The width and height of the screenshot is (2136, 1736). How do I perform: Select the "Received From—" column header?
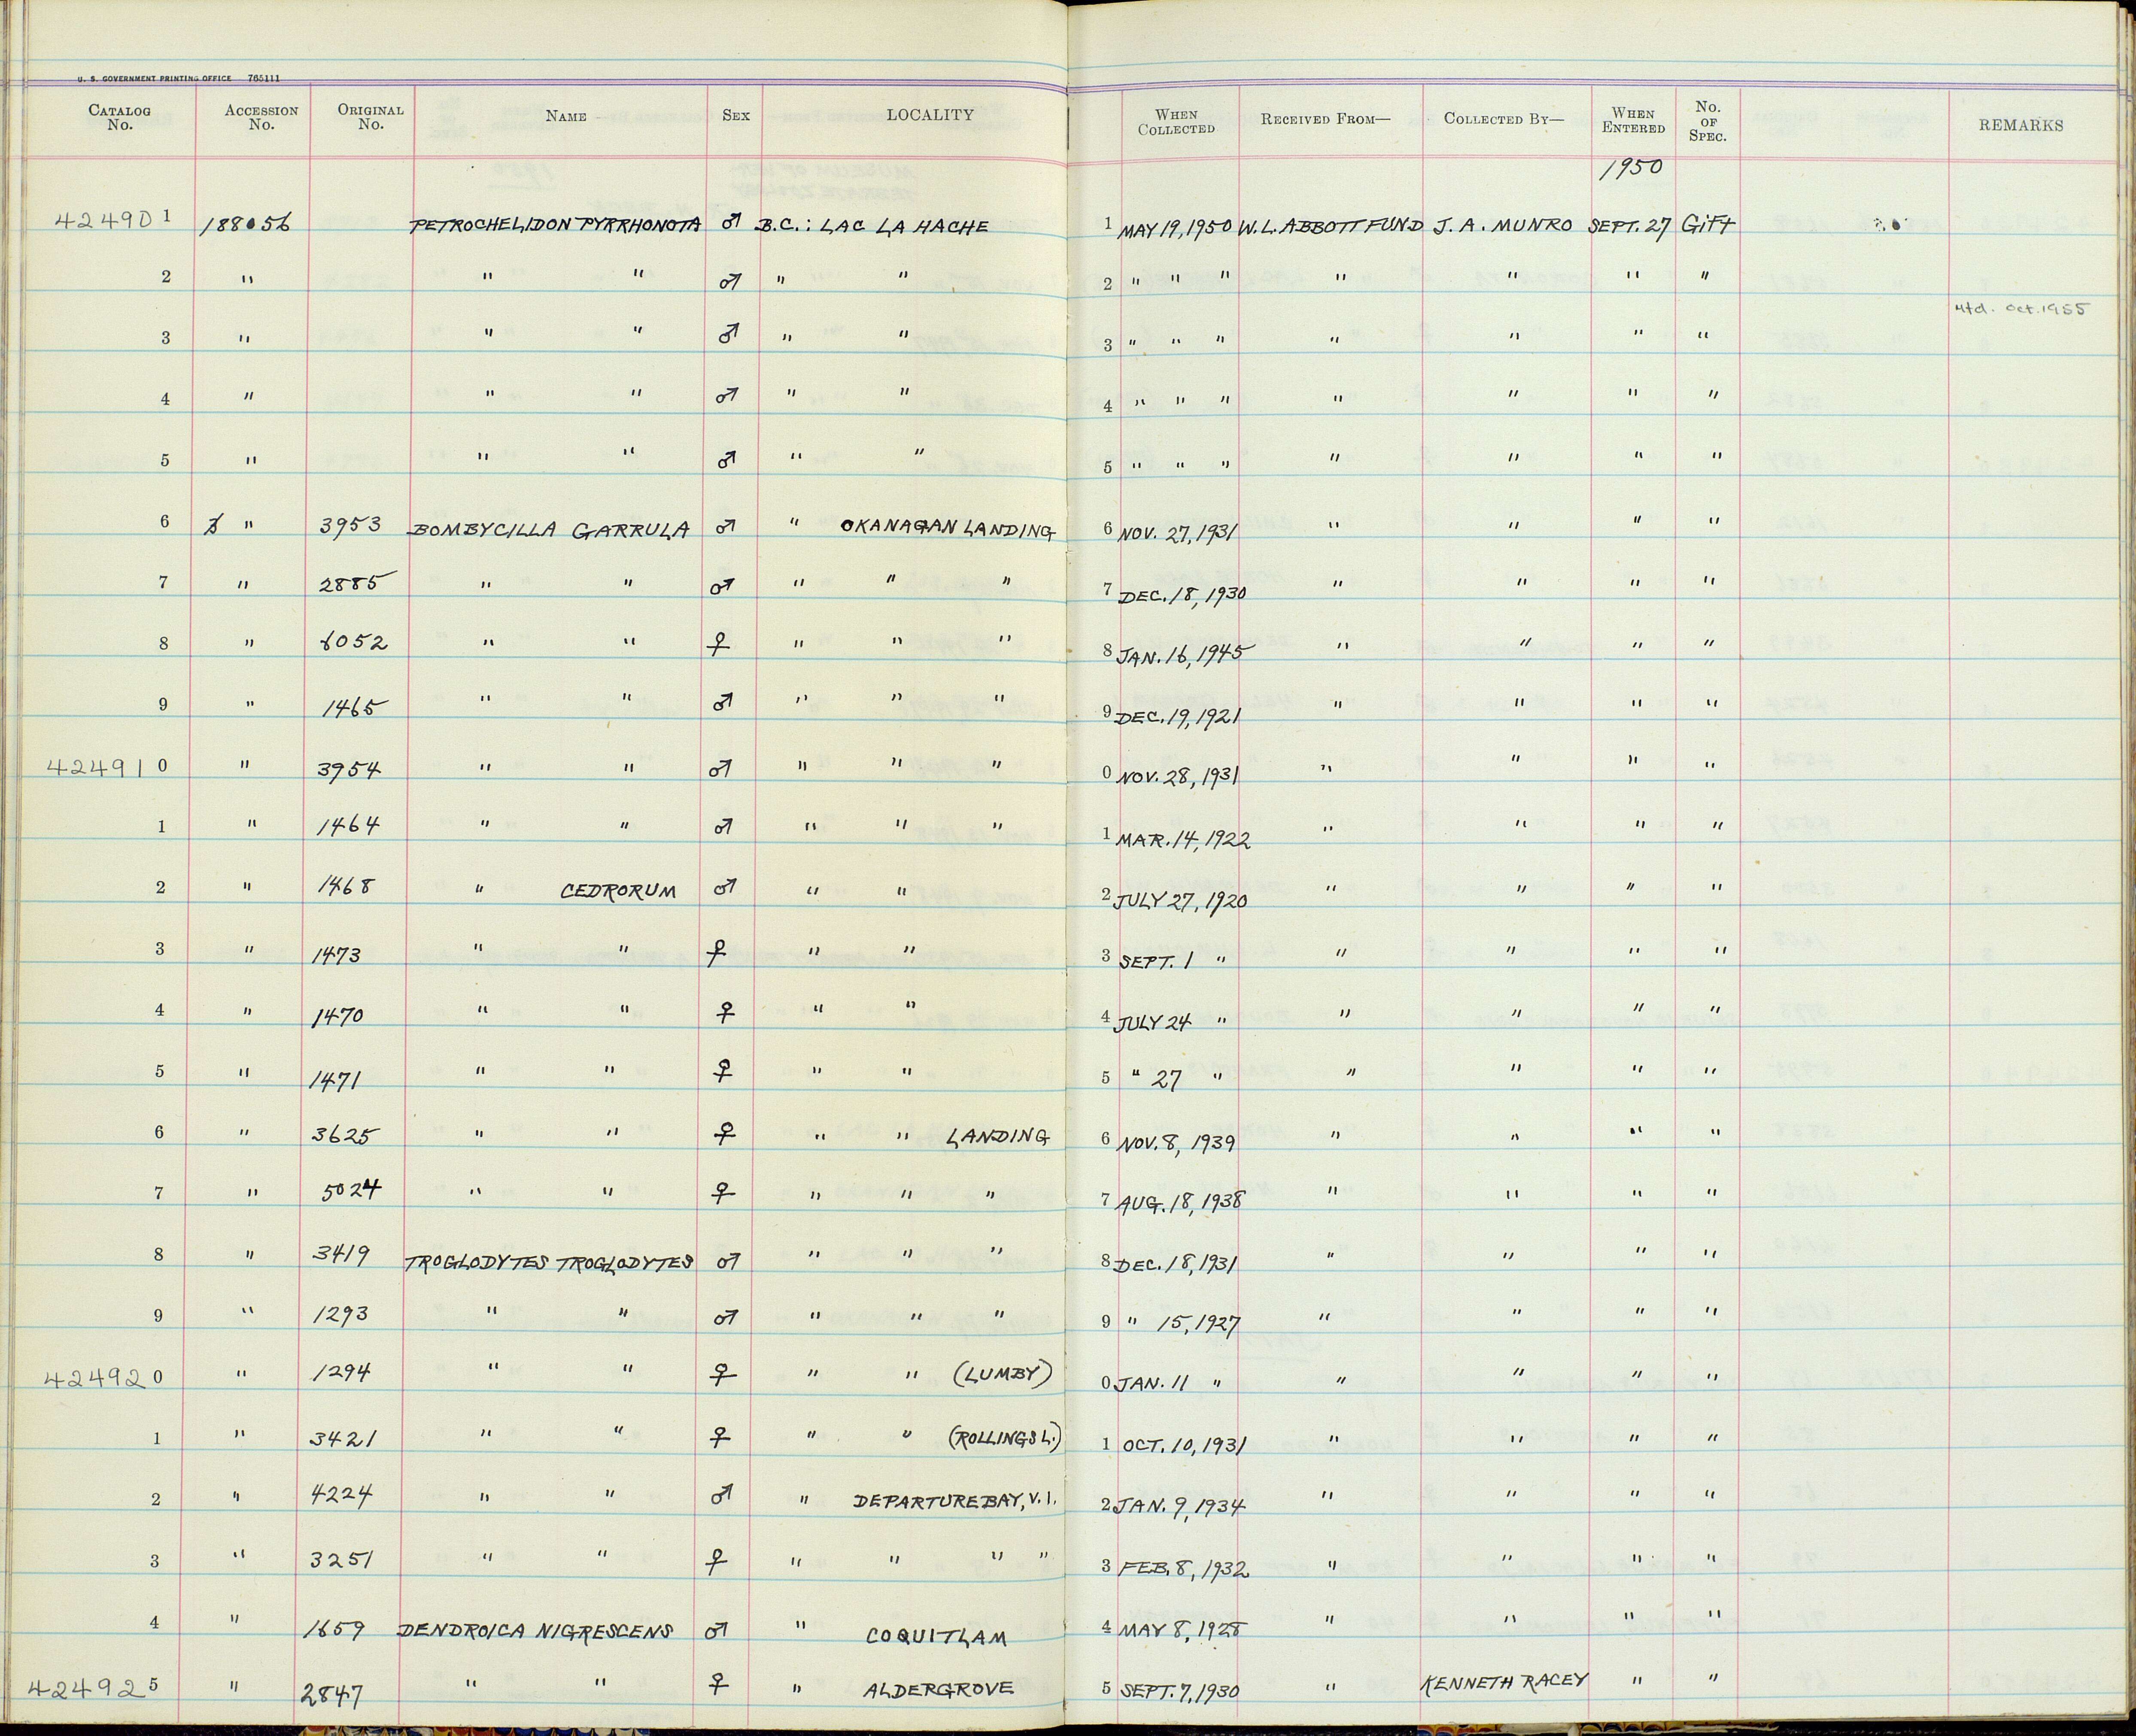(1326, 119)
